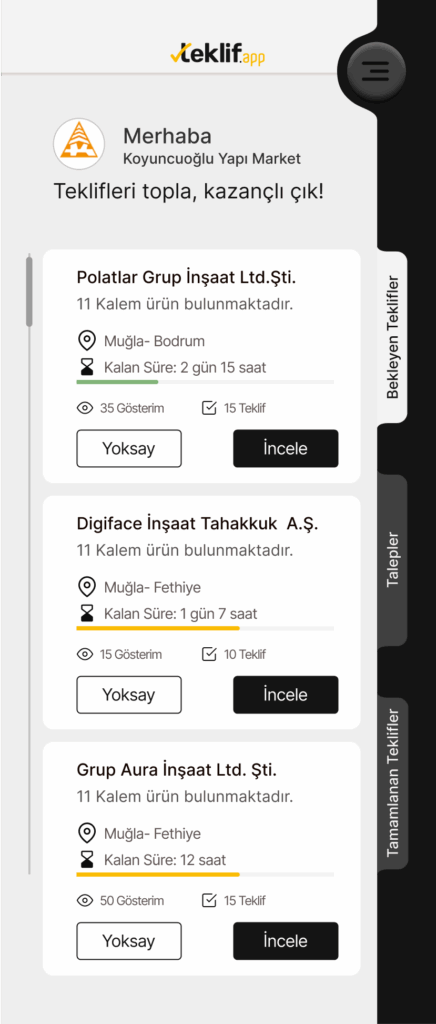Click İncele for Grup Aura İnşaat
Screen dimensions: 436x1024
click(286, 941)
